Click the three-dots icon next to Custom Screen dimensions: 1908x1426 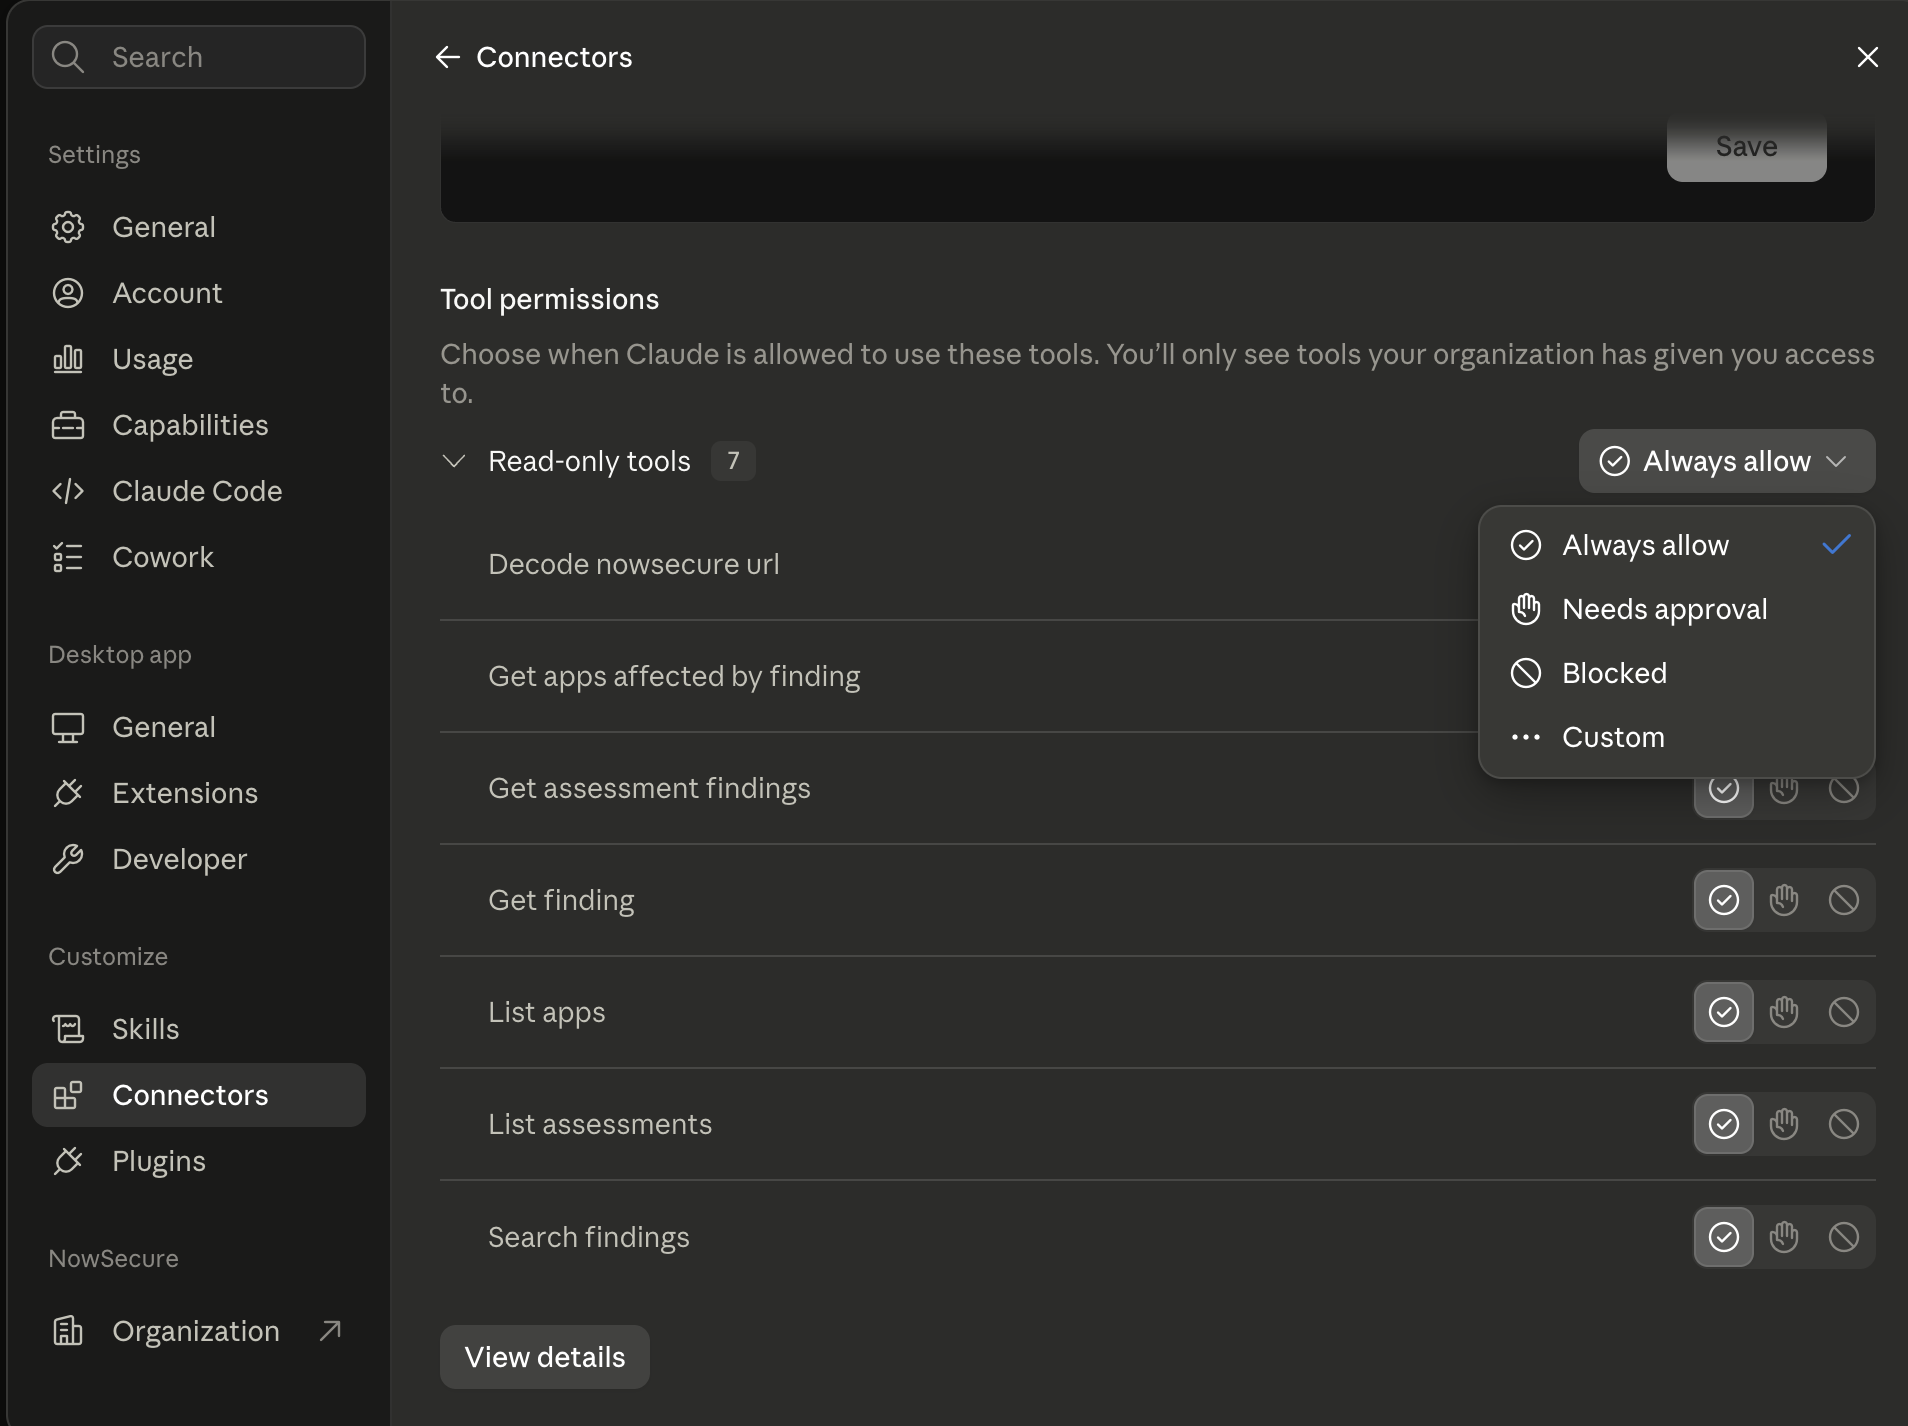[1526, 737]
